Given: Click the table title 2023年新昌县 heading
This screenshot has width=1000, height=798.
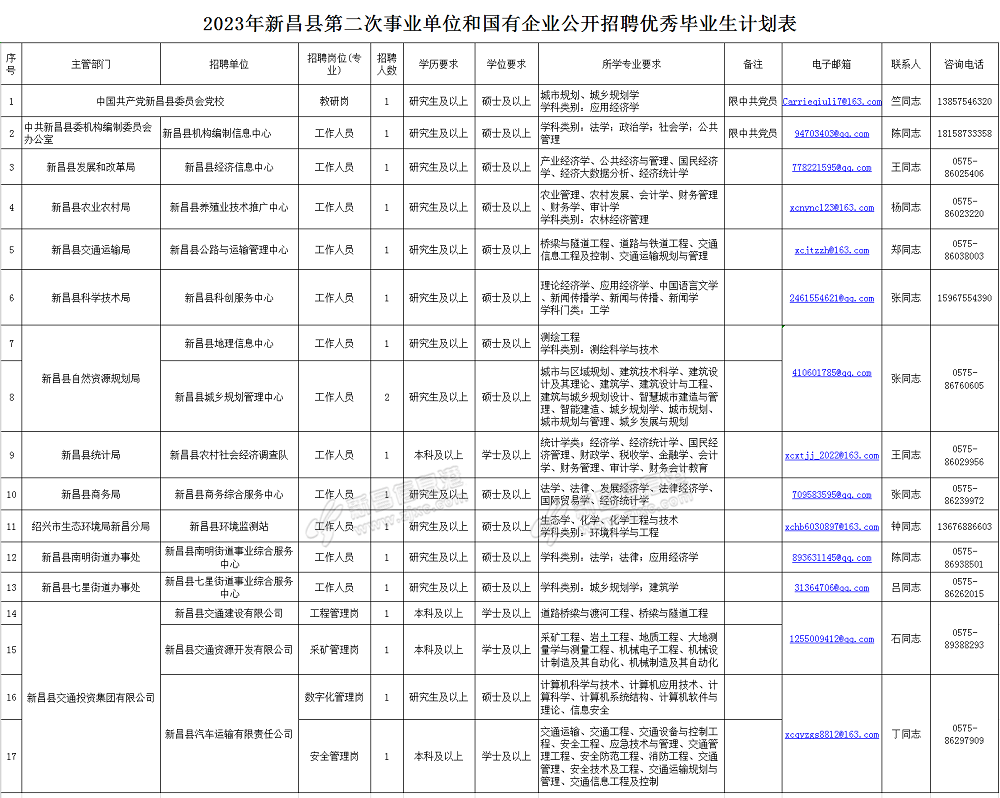Looking at the screenshot, I should [500, 22].
